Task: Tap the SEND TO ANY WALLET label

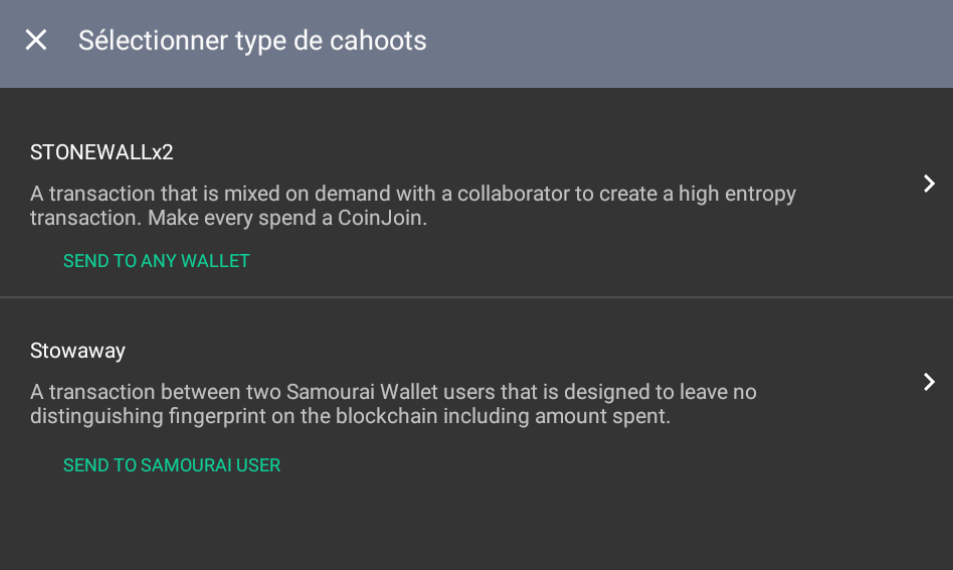Action: coord(156,261)
